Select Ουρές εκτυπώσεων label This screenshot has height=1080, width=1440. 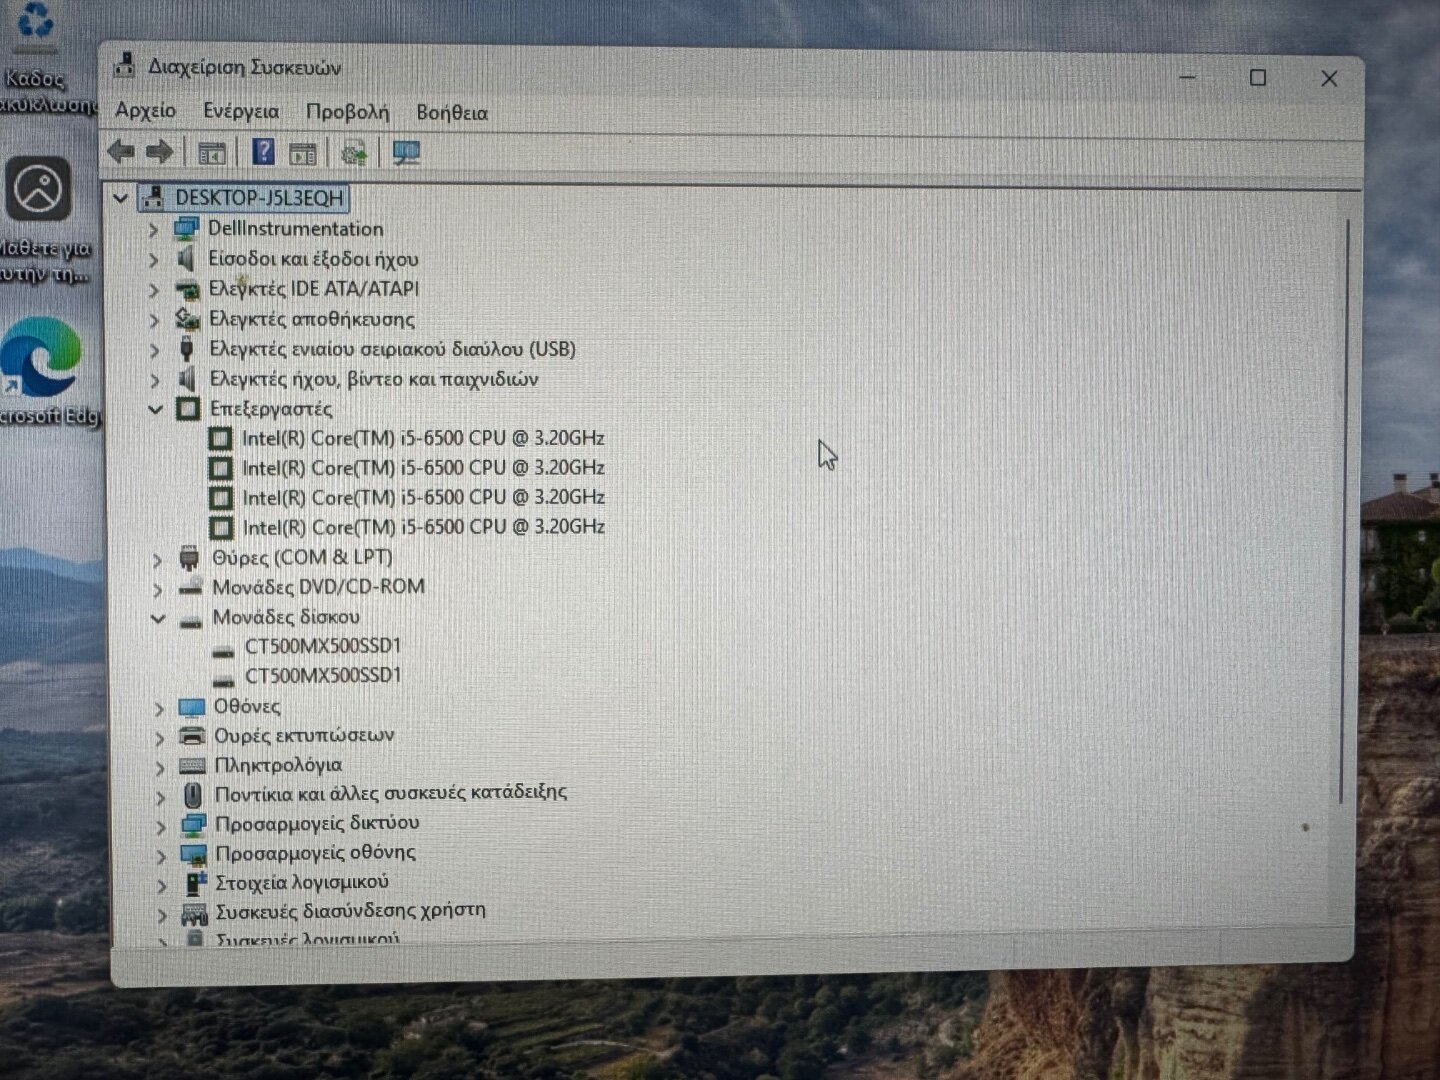click(304, 736)
